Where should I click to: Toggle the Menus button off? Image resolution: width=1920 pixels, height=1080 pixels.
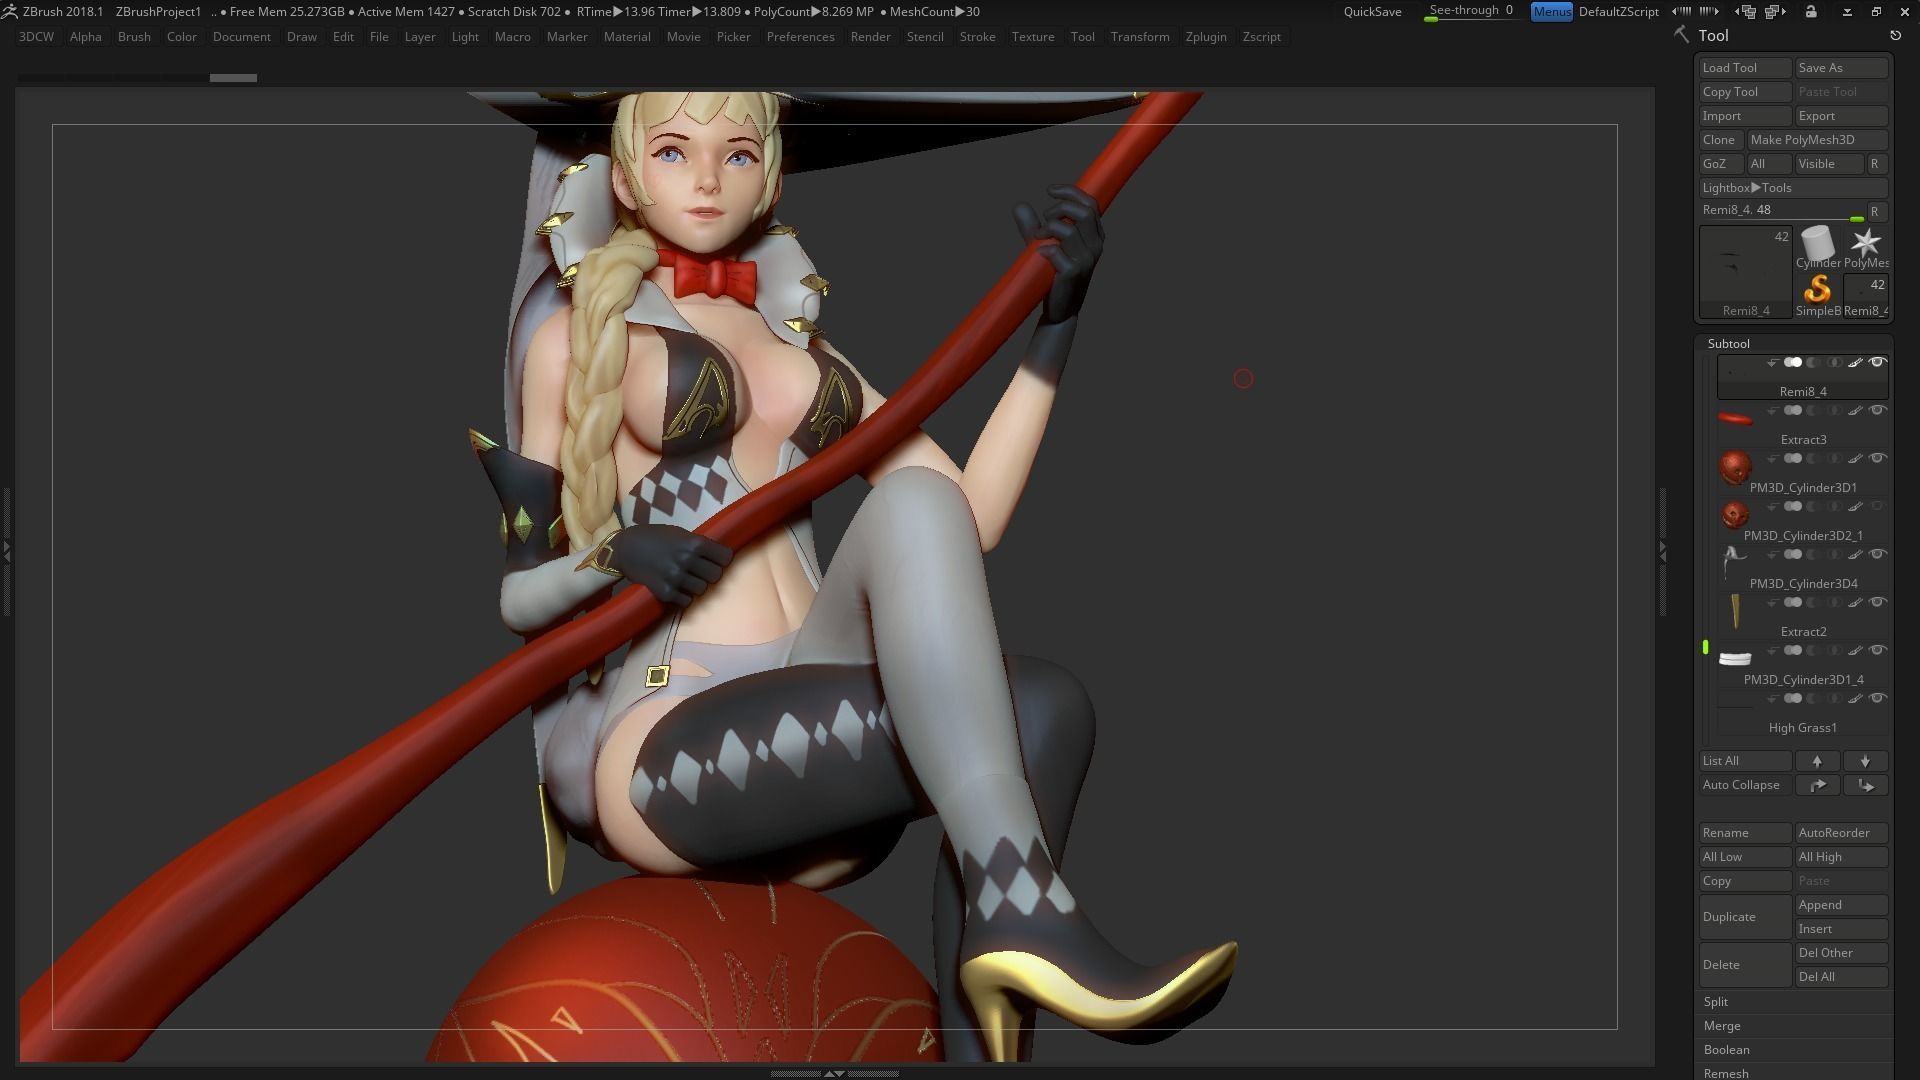[1551, 12]
